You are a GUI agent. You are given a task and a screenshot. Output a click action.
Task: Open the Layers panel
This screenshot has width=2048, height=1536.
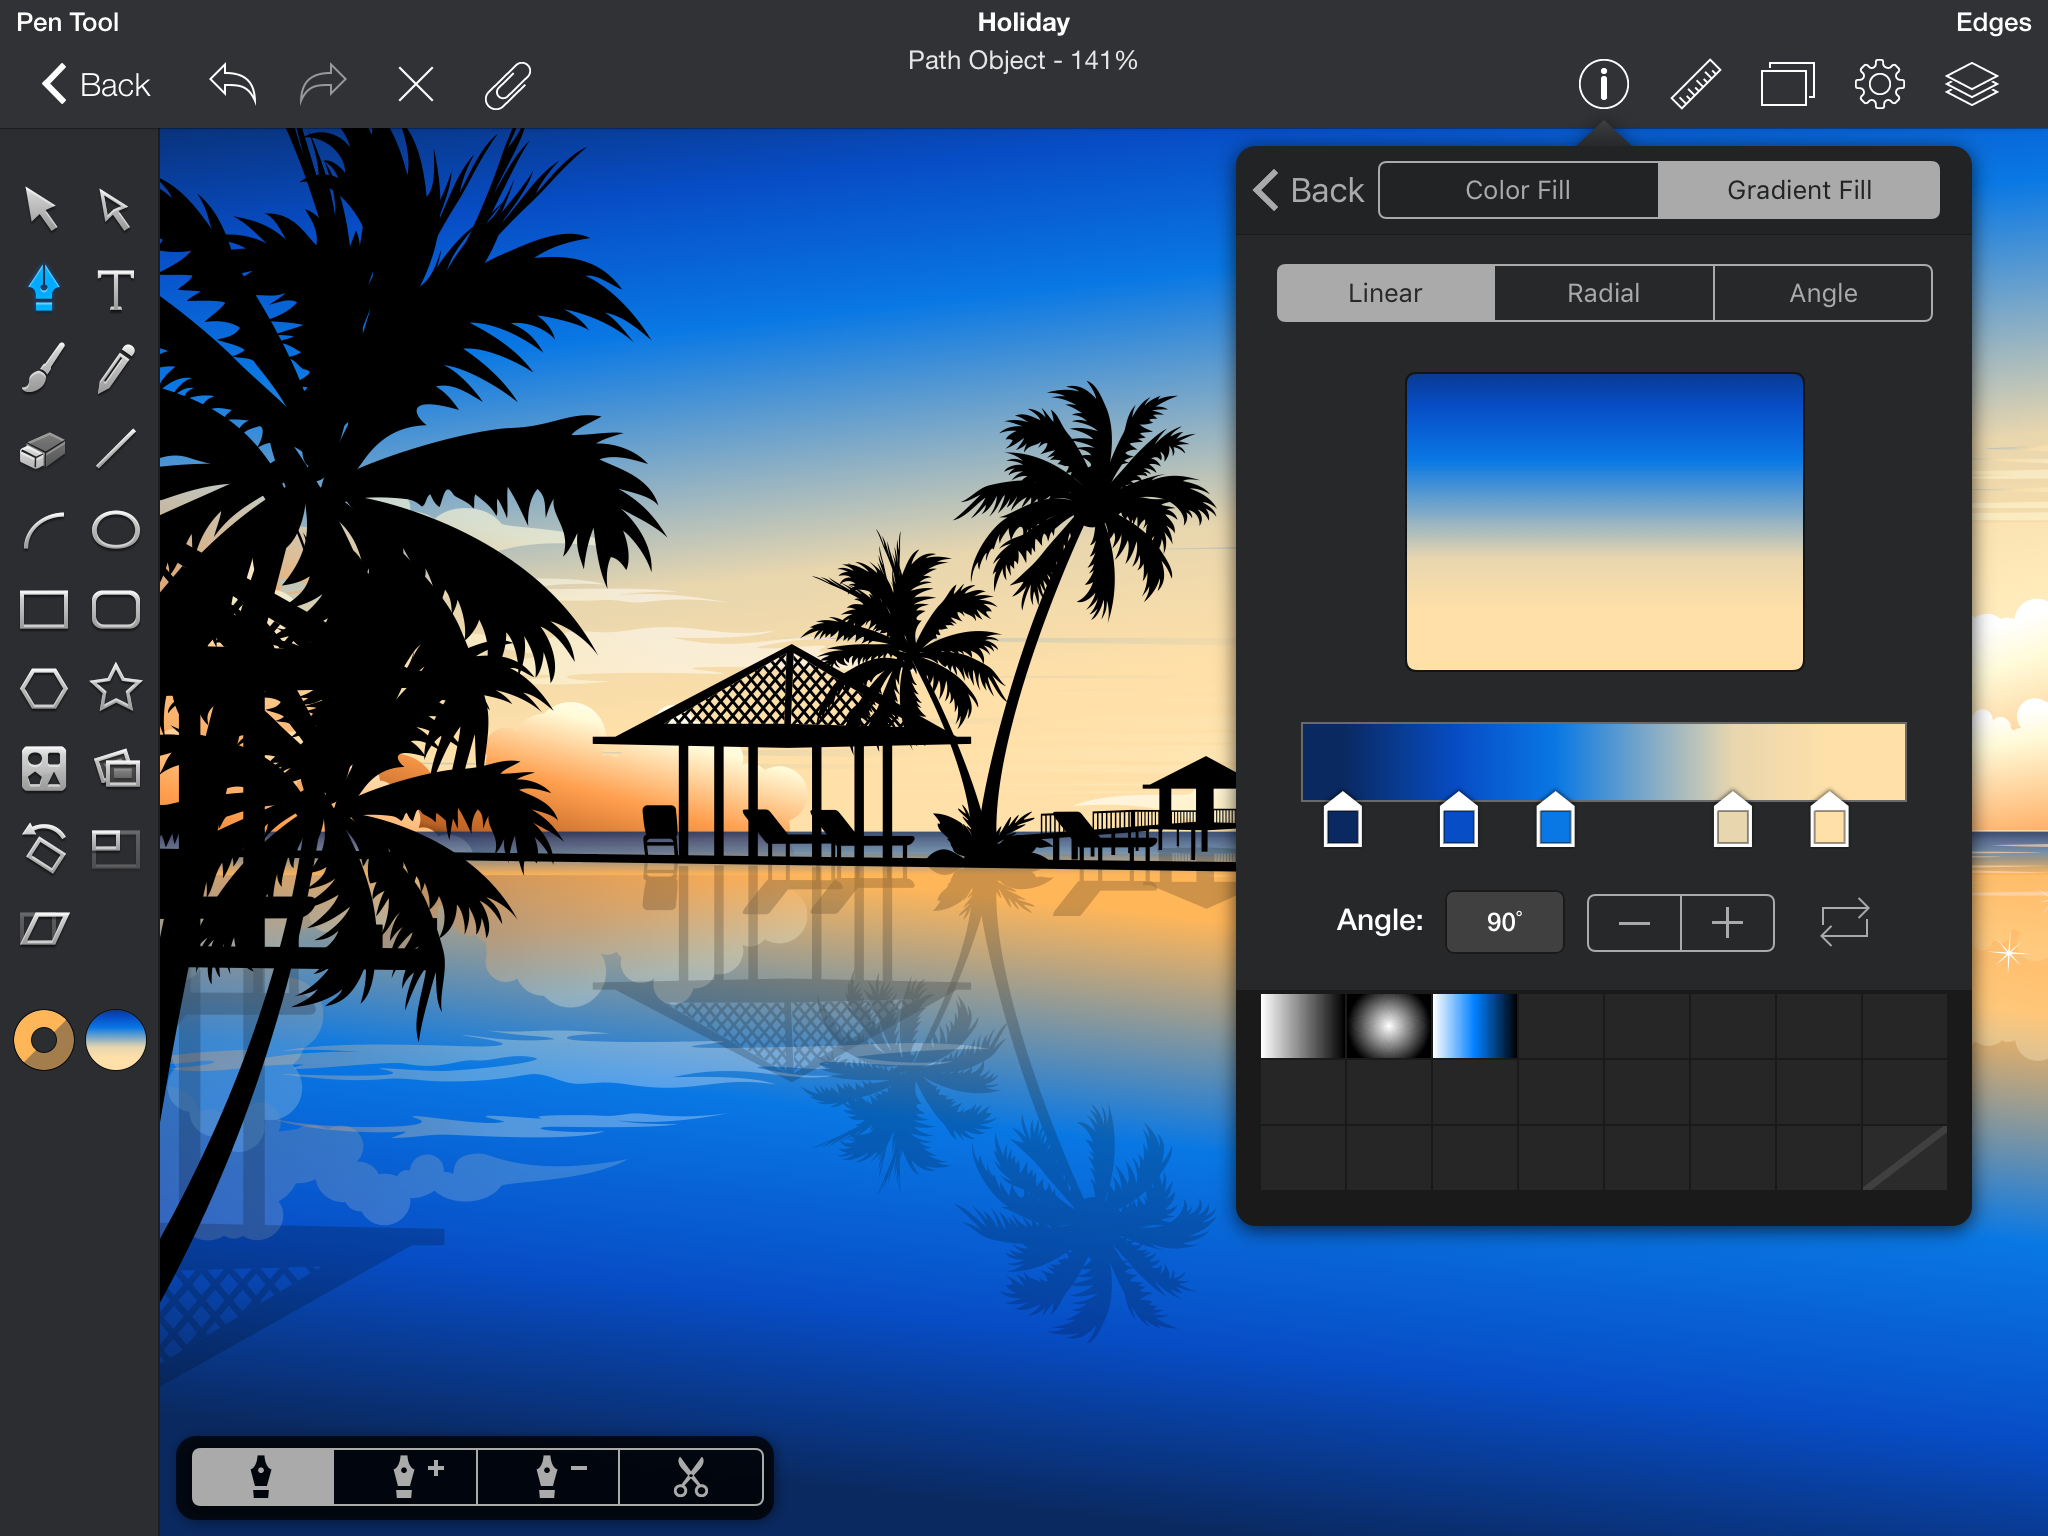coord(1972,84)
